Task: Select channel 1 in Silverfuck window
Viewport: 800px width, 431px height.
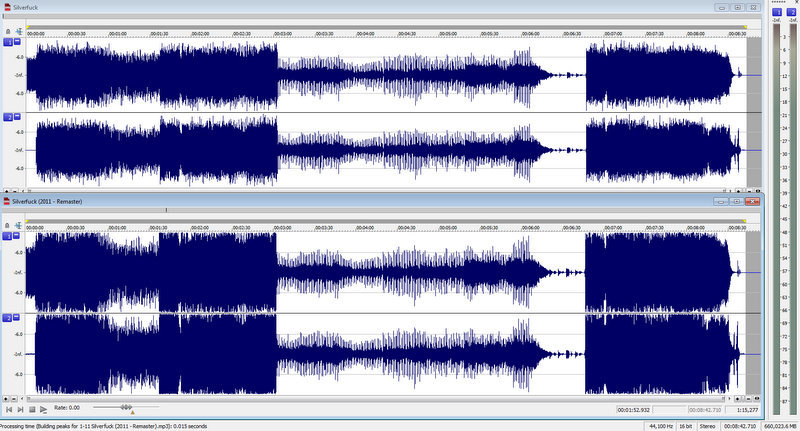Action: 8,42
